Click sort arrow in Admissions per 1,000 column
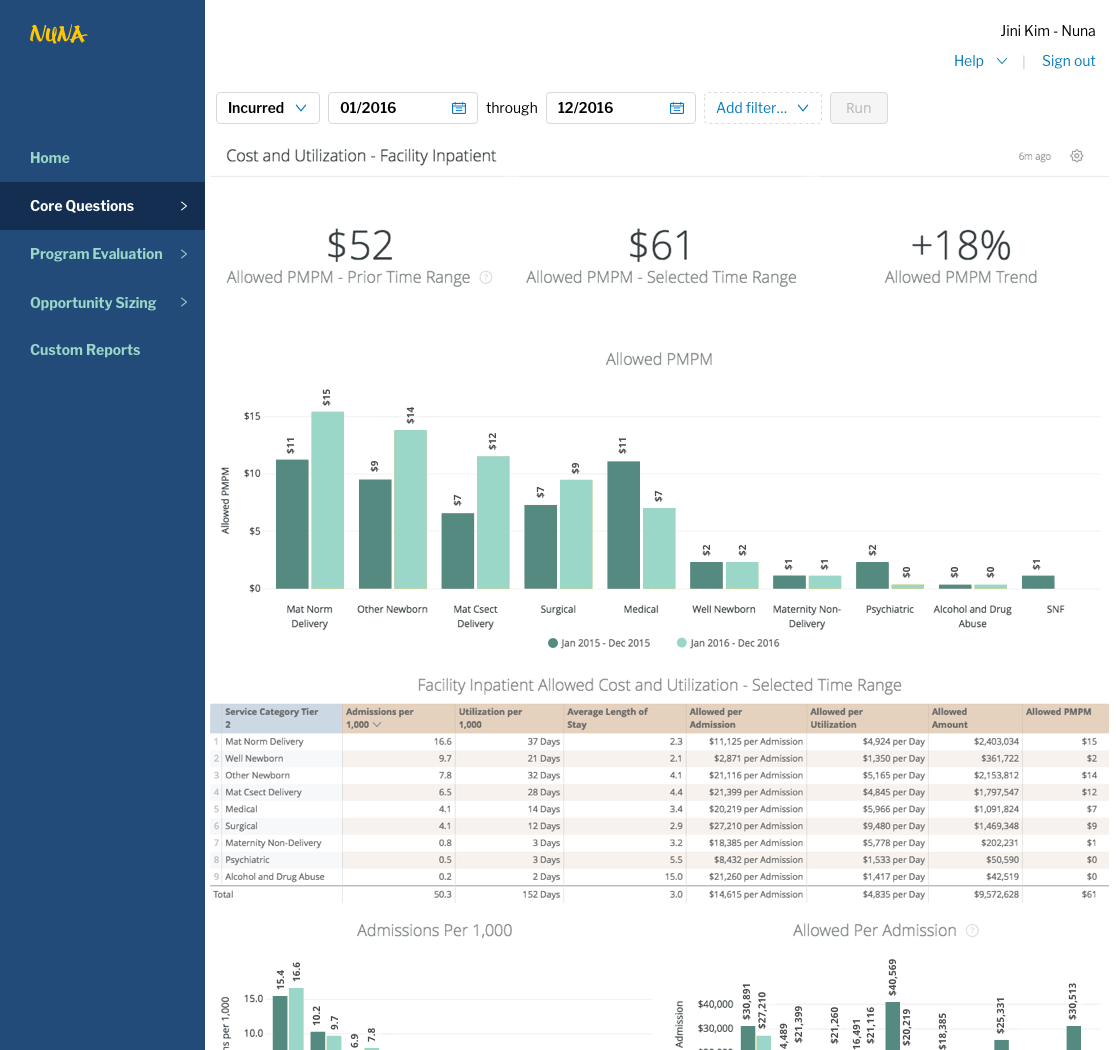Viewport: 1116px width, 1050px height. (377, 724)
